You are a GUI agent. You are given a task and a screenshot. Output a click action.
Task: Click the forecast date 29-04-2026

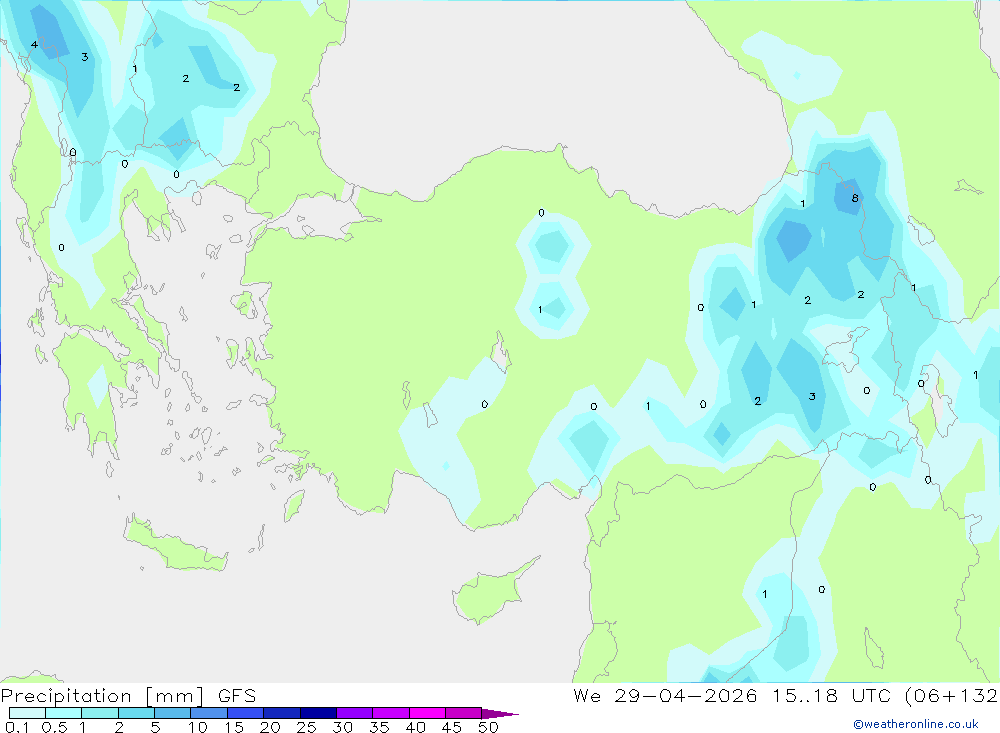click(686, 696)
